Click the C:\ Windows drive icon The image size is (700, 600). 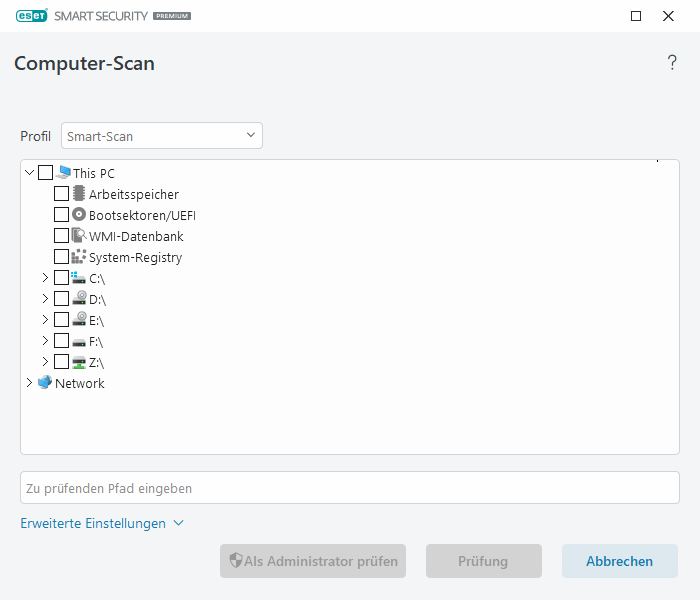point(79,278)
